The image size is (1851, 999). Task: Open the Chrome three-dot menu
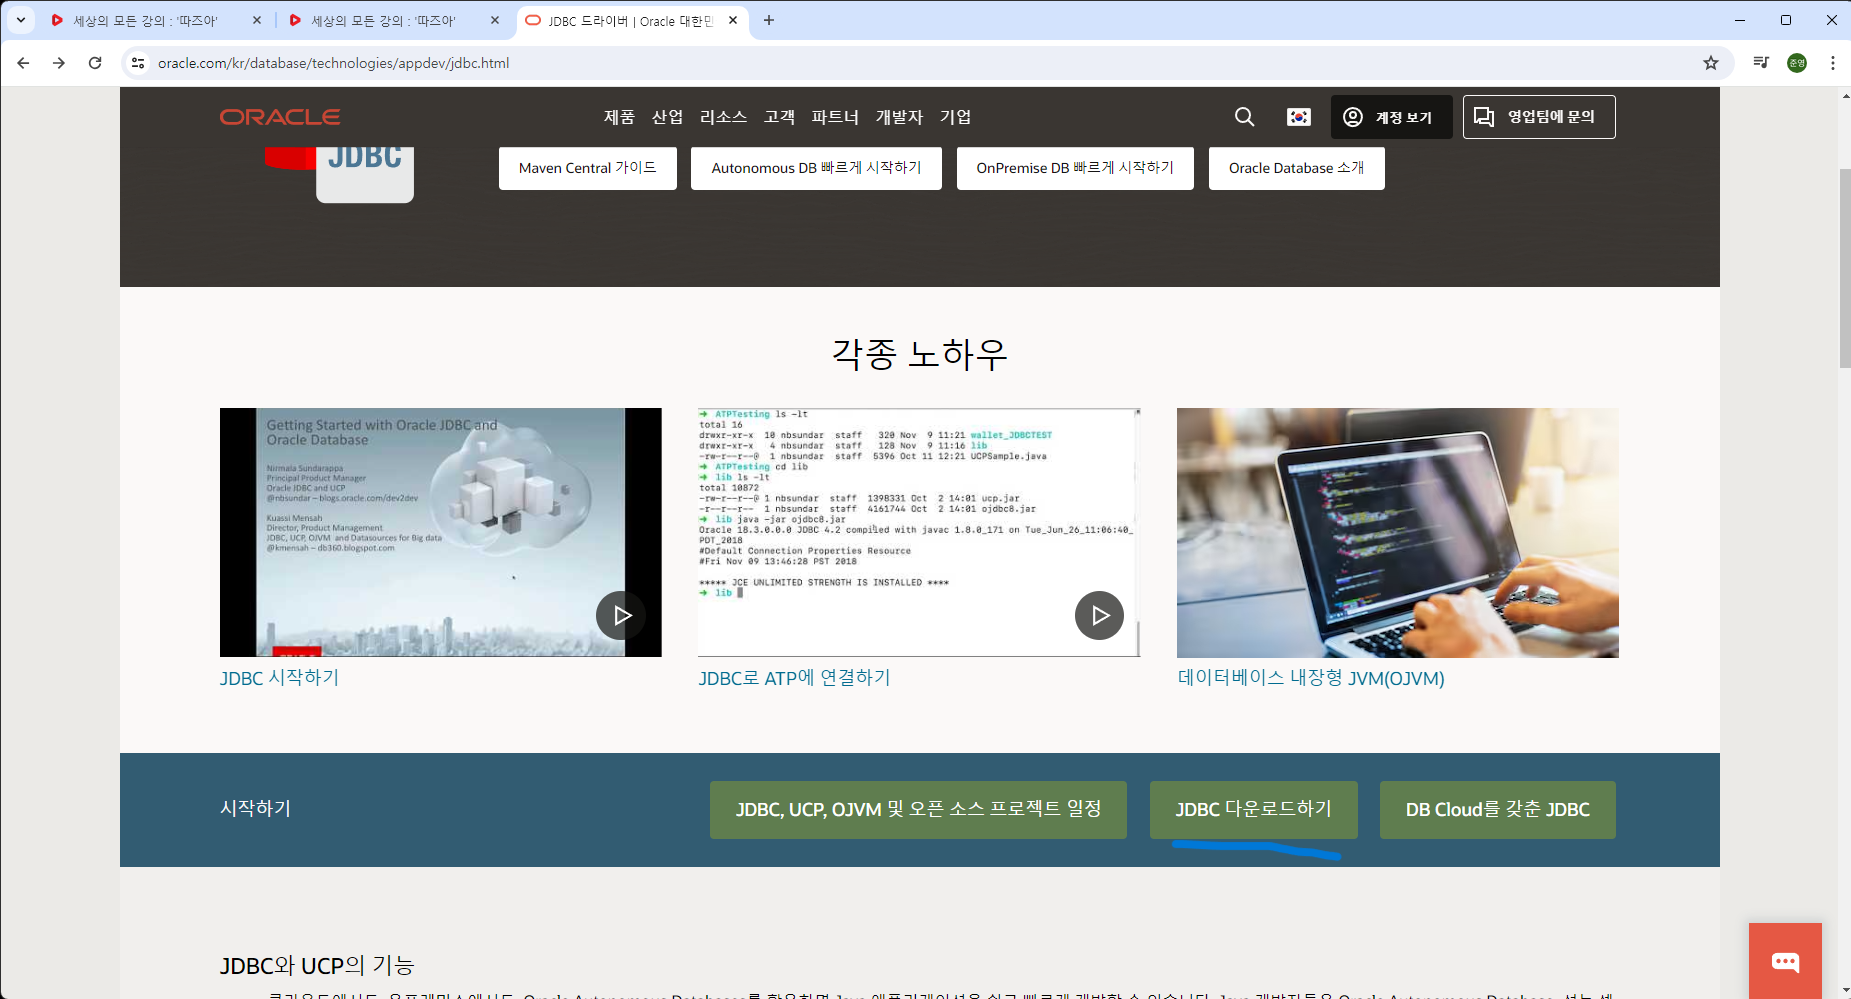[1832, 63]
